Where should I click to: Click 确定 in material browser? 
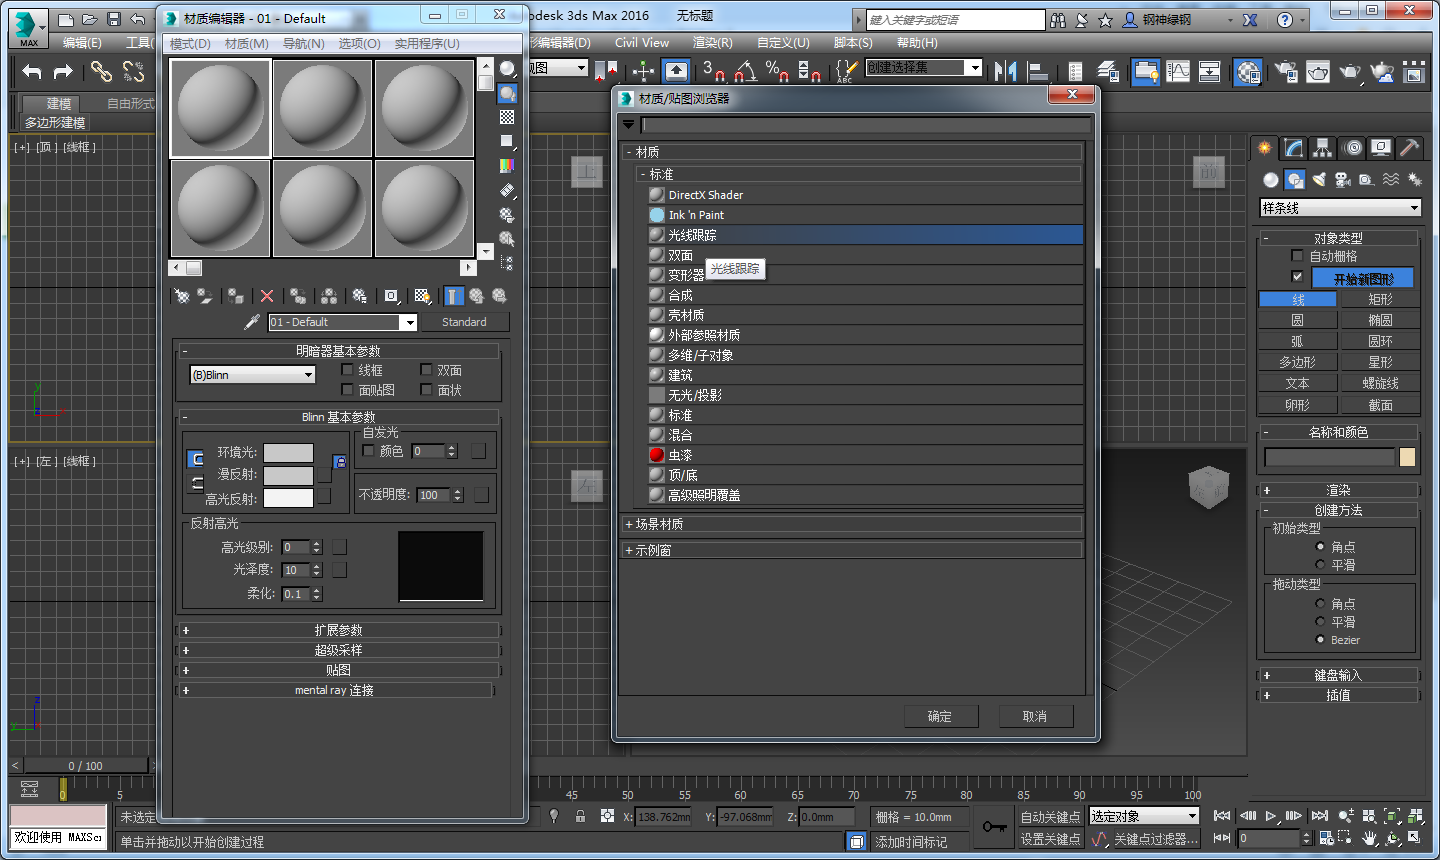coord(940,717)
